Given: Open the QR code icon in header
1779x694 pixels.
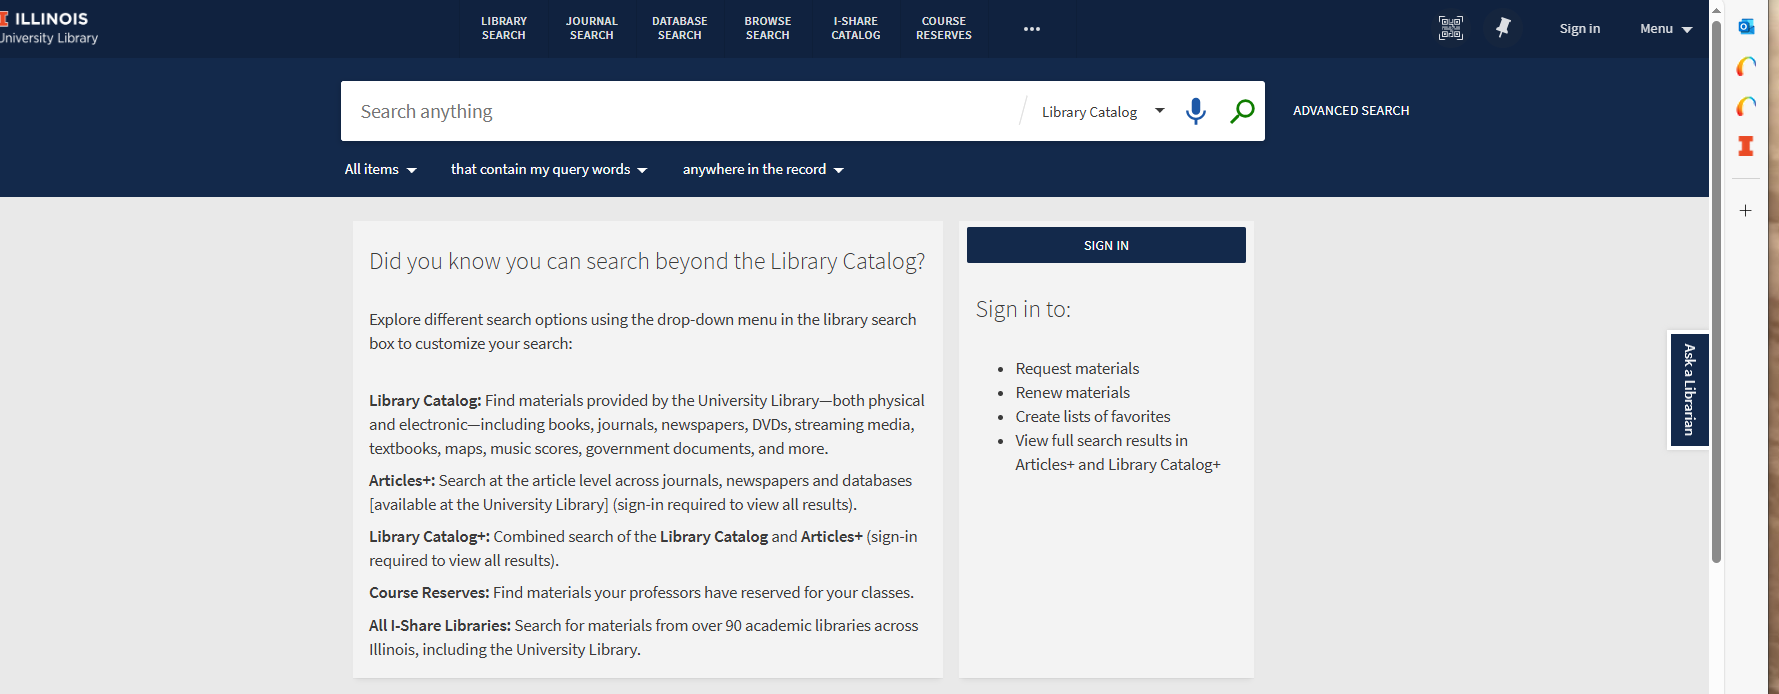Looking at the screenshot, I should (1450, 28).
